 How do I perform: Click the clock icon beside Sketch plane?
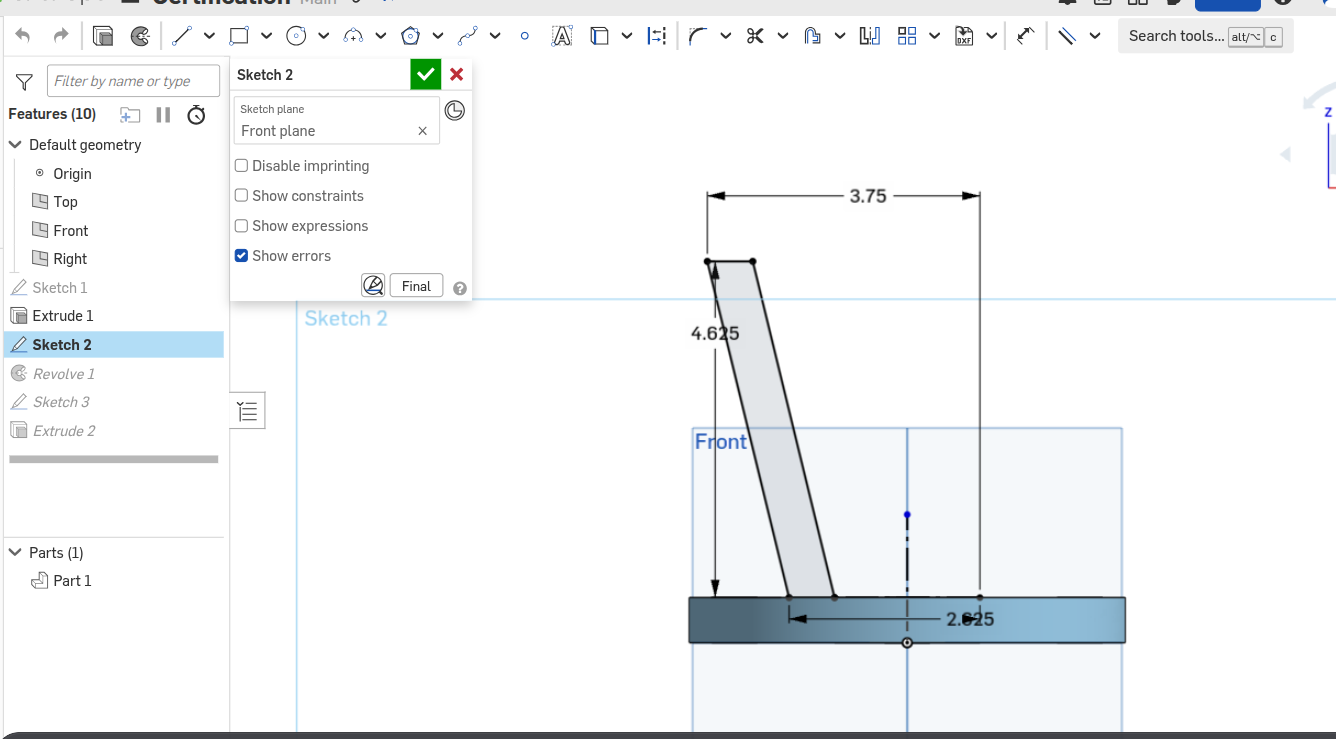click(x=454, y=110)
